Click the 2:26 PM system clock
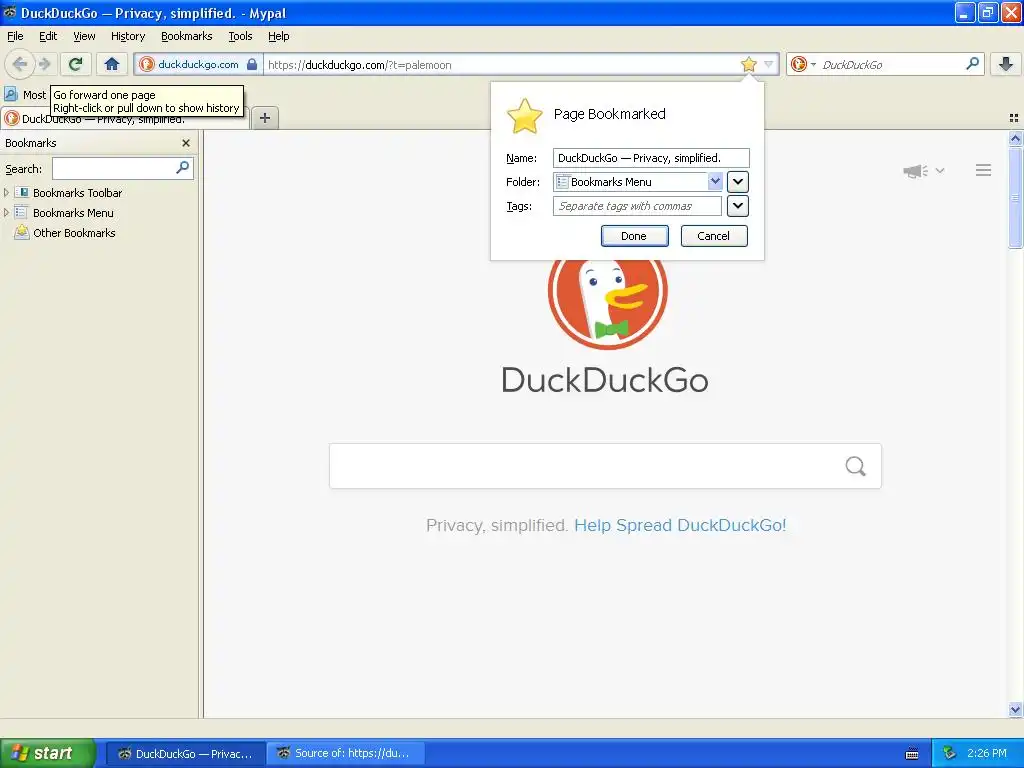Viewport: 1024px width, 768px height. tap(987, 753)
